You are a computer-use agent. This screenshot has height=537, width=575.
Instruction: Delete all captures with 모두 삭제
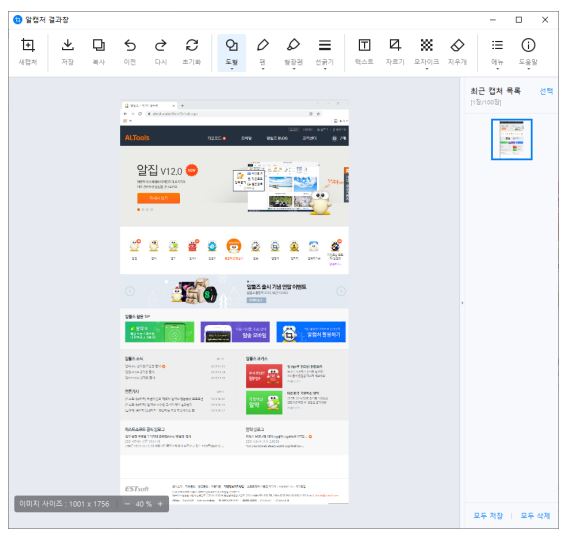[535, 515]
